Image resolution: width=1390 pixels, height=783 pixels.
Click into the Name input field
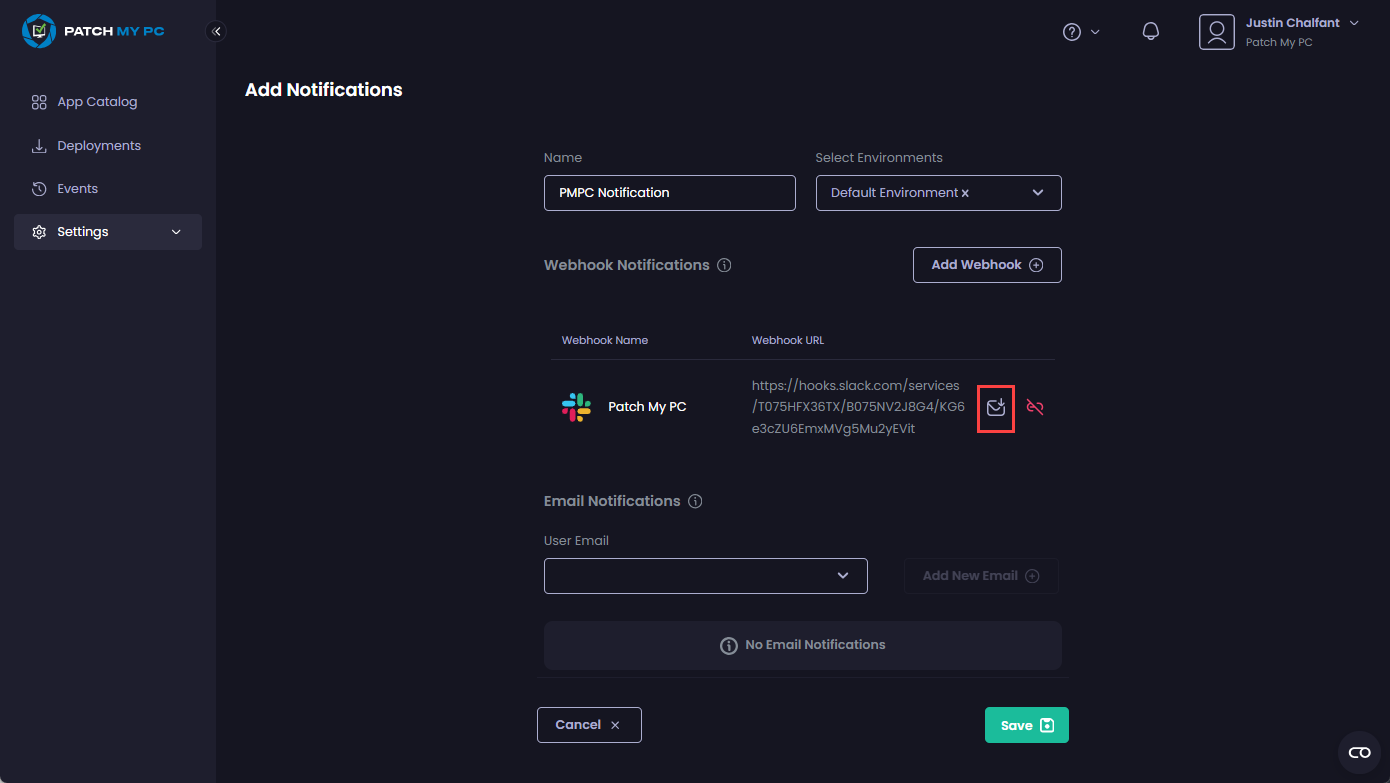pos(669,193)
